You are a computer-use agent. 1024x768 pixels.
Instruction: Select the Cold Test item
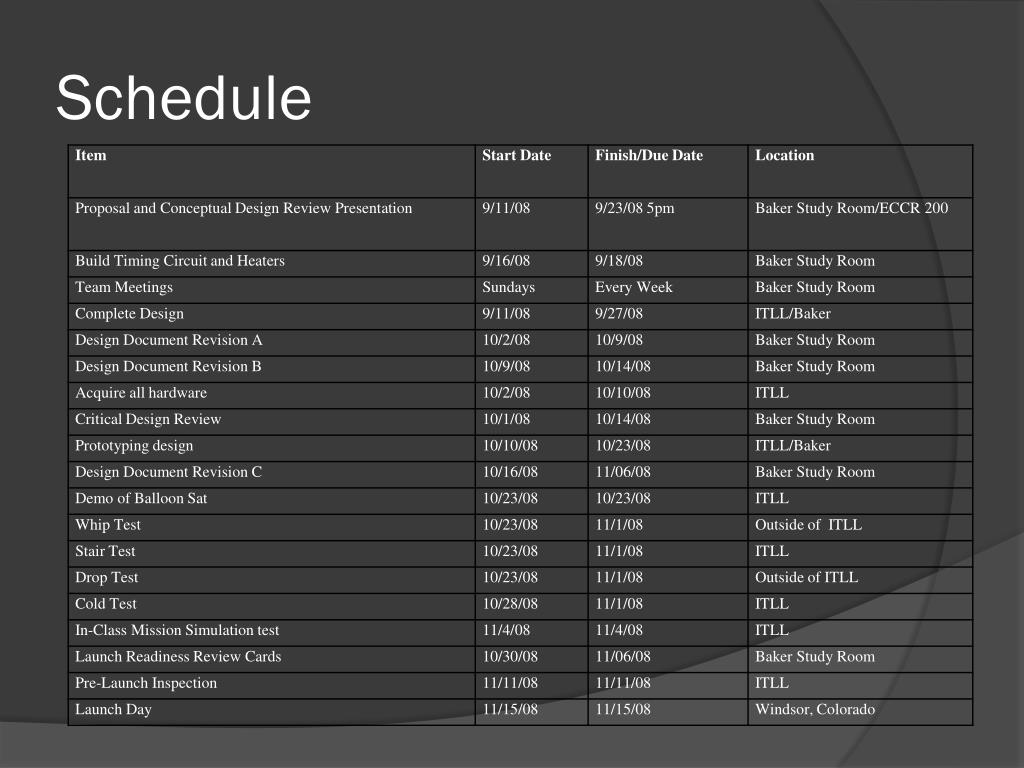click(x=106, y=604)
